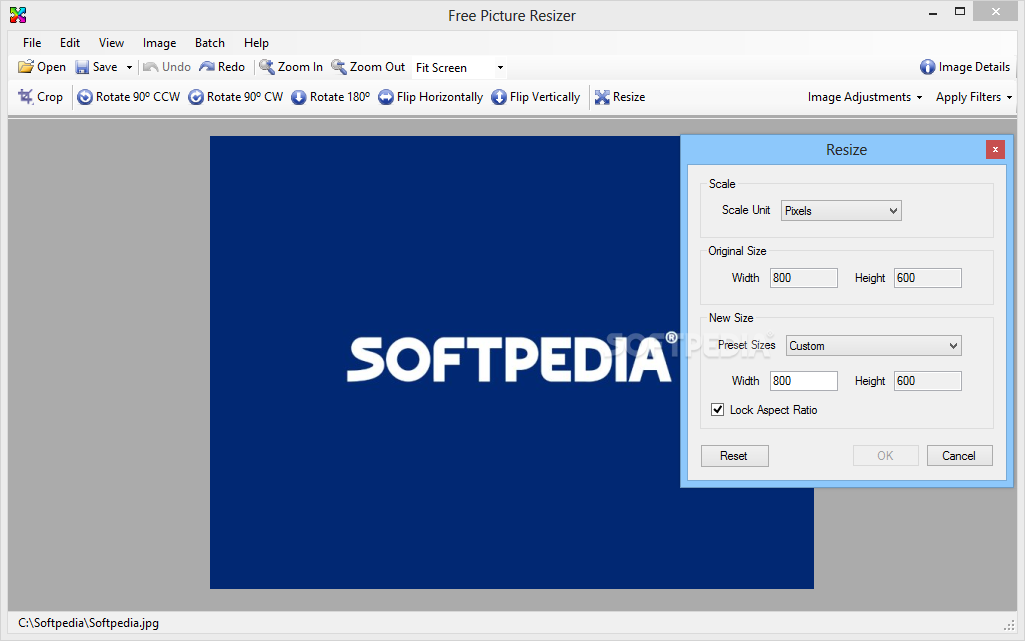1025x641 pixels.
Task: Click the status bar resize grip
Action: point(1009,625)
